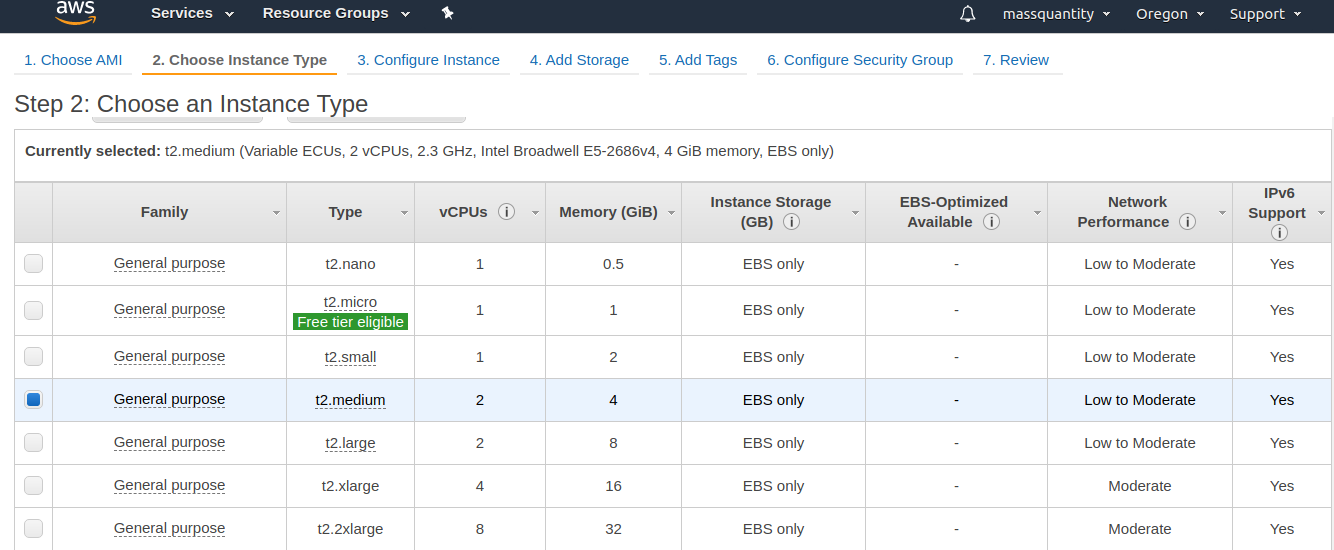Select the t2.nano instance checkbox
Image resolution: width=1334 pixels, height=550 pixels.
tap(34, 264)
